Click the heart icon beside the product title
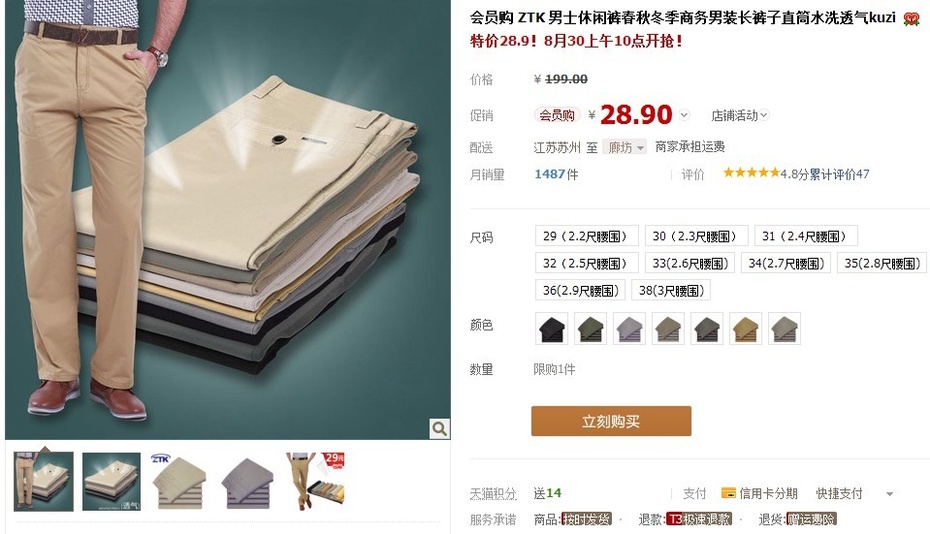This screenshot has width=930, height=534. (912, 19)
